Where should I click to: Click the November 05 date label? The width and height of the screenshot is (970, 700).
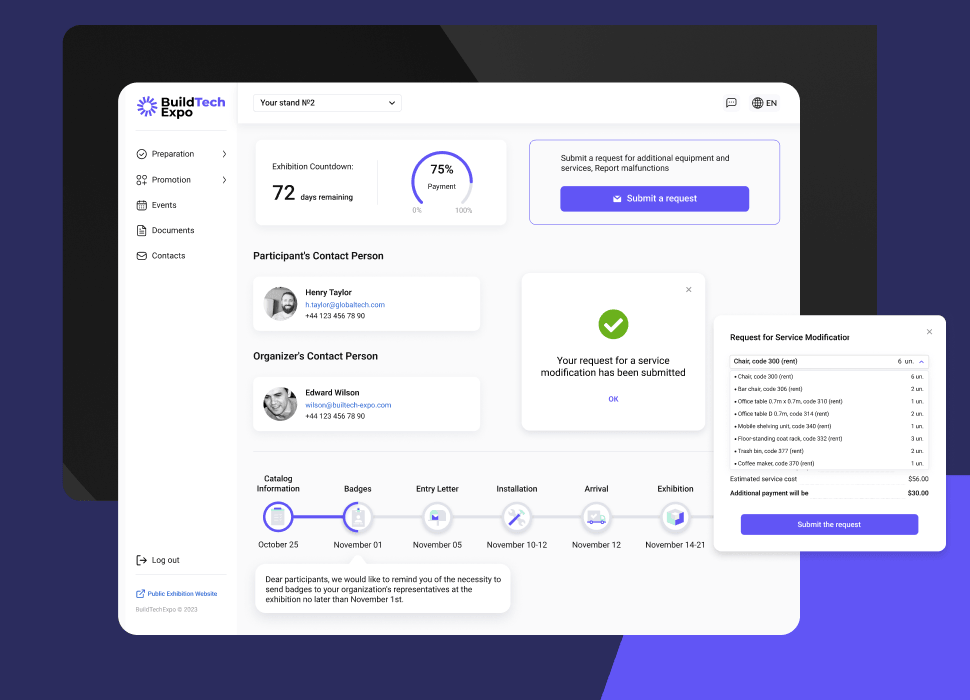(x=437, y=545)
